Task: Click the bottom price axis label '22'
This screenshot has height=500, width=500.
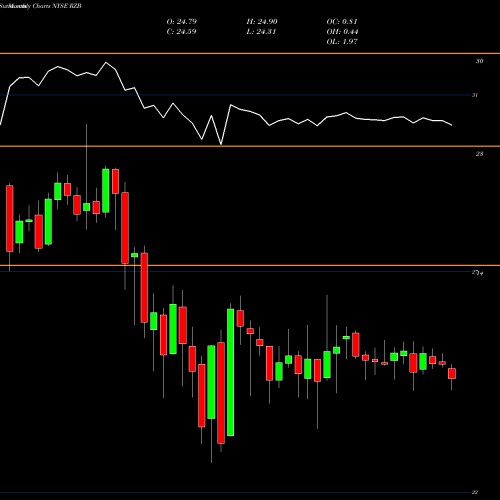Action: click(x=475, y=492)
